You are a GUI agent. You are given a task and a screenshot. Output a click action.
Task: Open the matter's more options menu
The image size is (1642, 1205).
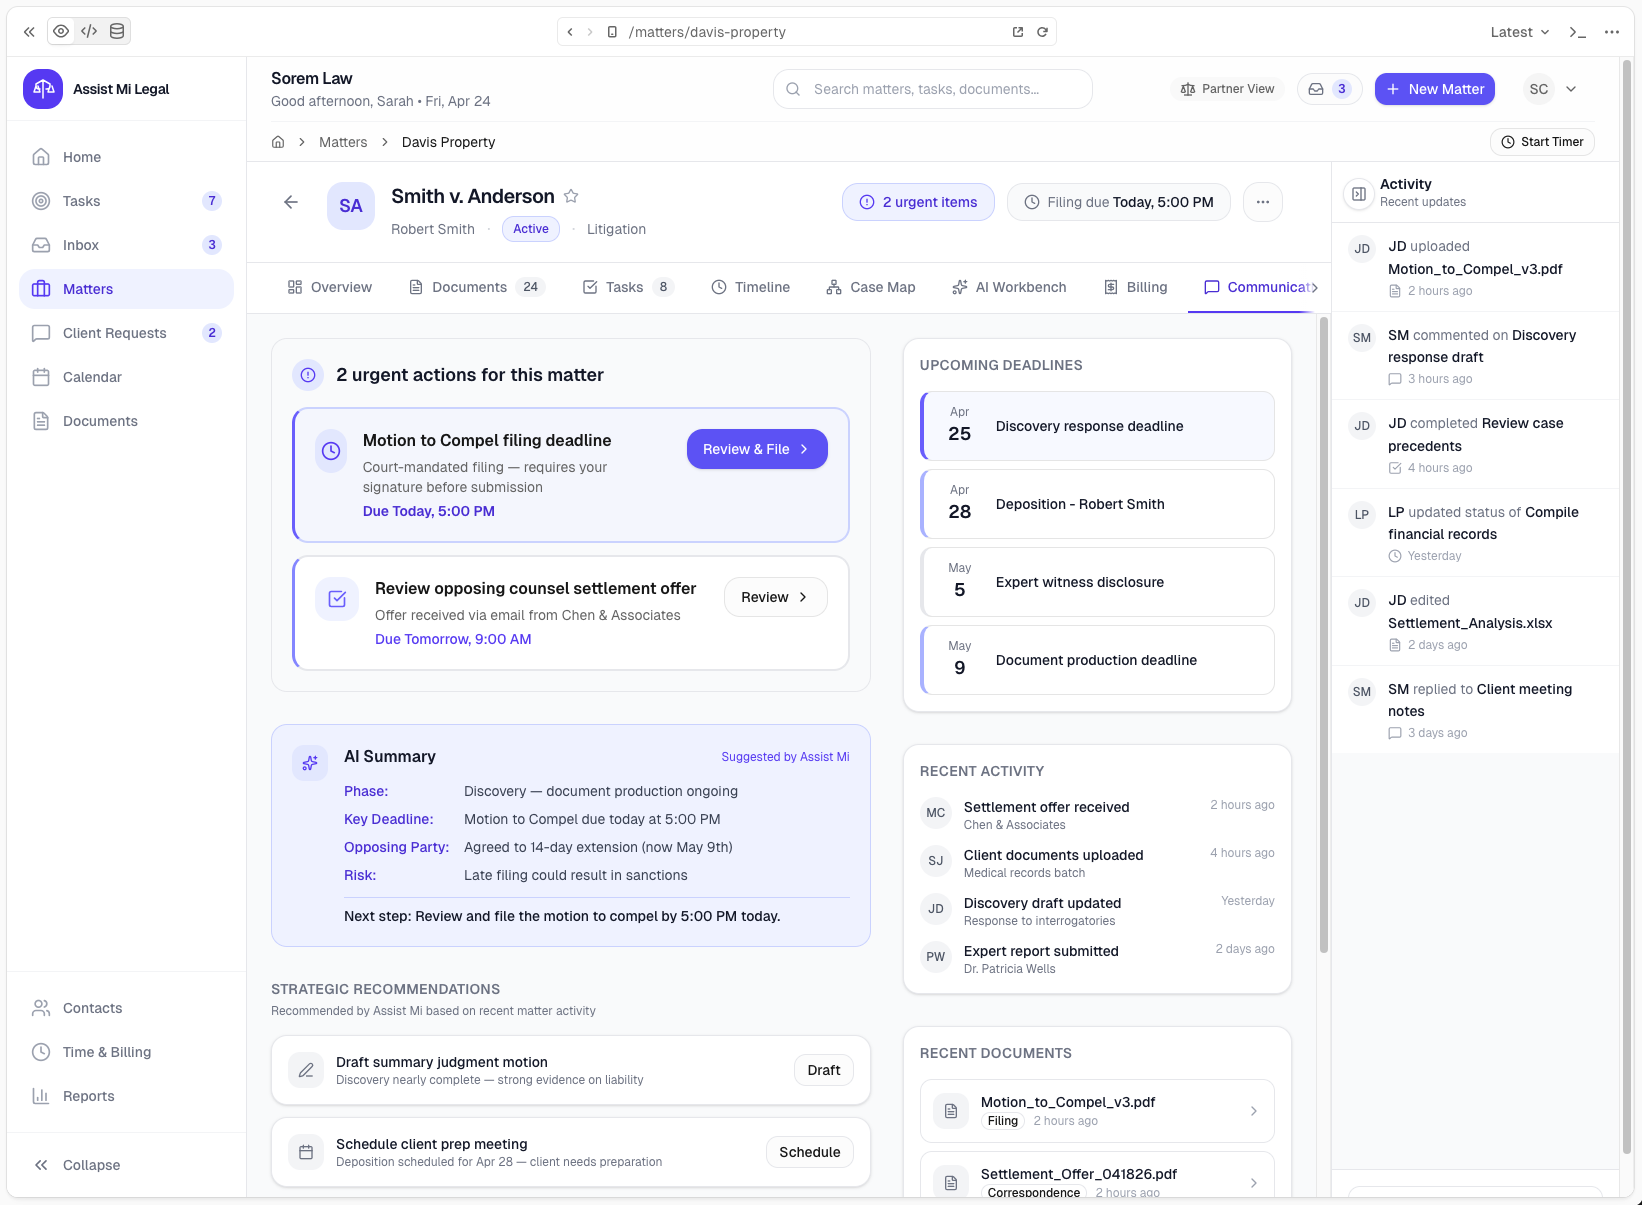coord(1262,202)
